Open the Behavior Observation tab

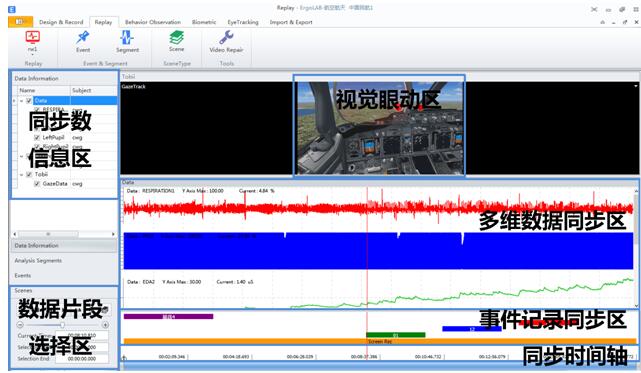(153, 22)
